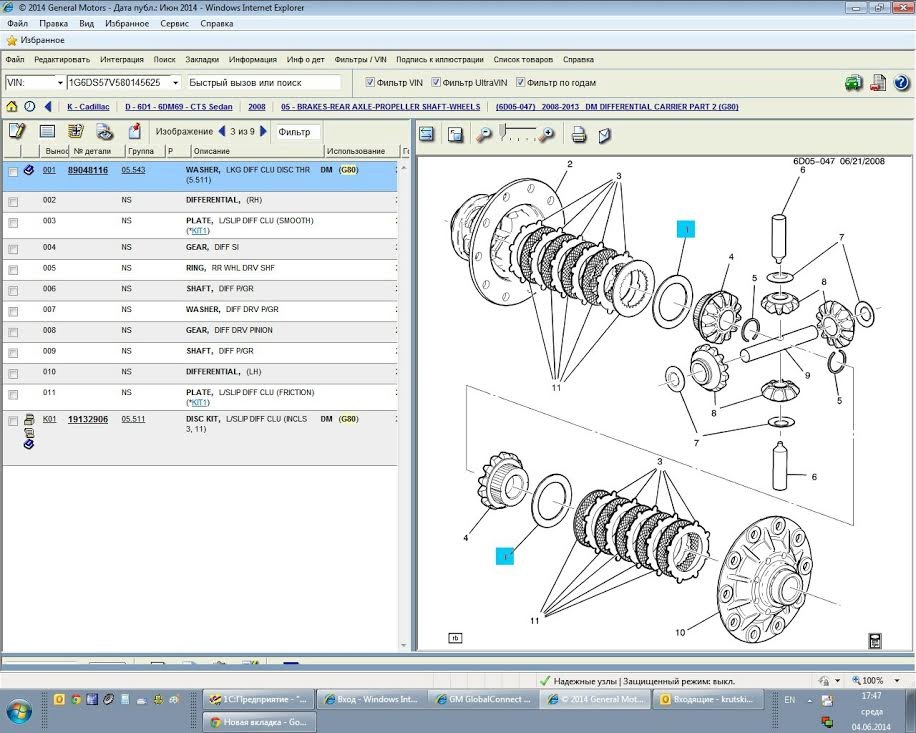
Task: Open the VIN type dropdown
Action: tap(60, 83)
